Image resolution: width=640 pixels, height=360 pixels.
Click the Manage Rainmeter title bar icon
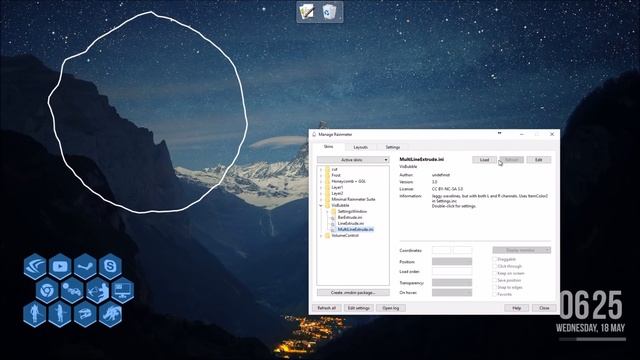pyautogui.click(x=314, y=134)
